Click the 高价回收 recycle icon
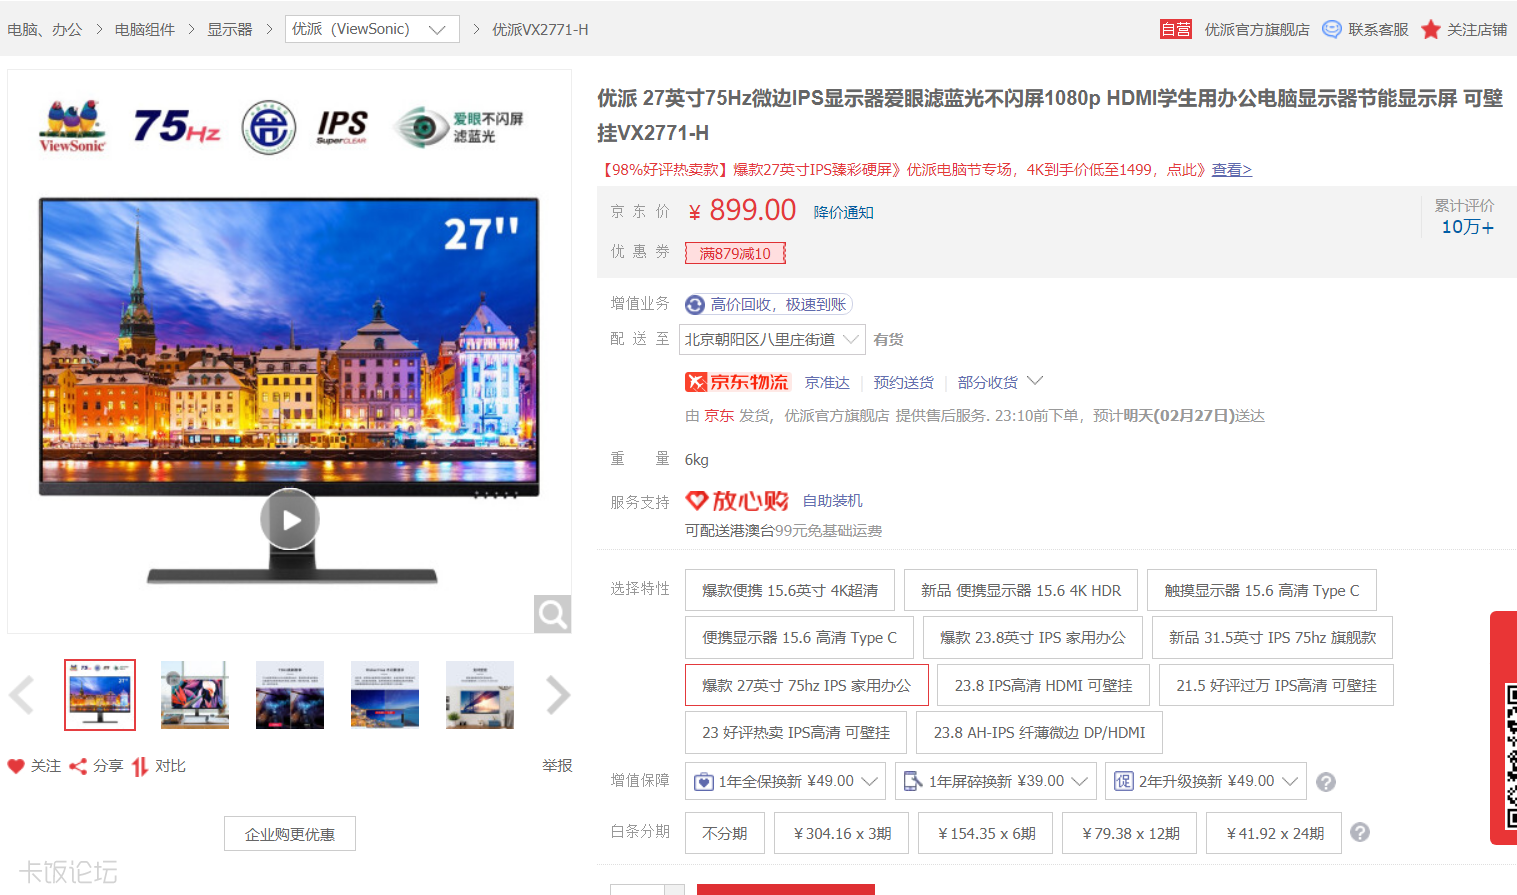Image resolution: width=1517 pixels, height=895 pixels. [695, 305]
